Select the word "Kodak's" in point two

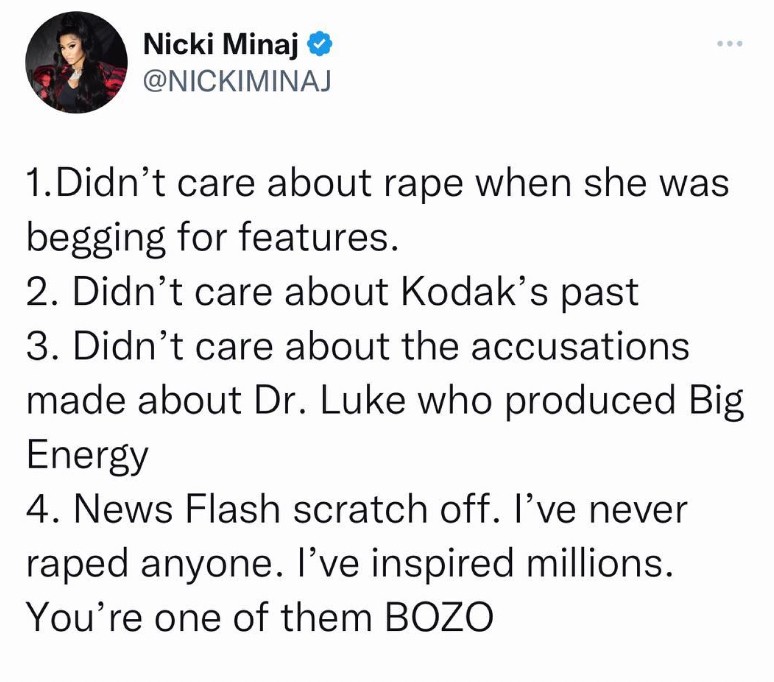pos(474,292)
